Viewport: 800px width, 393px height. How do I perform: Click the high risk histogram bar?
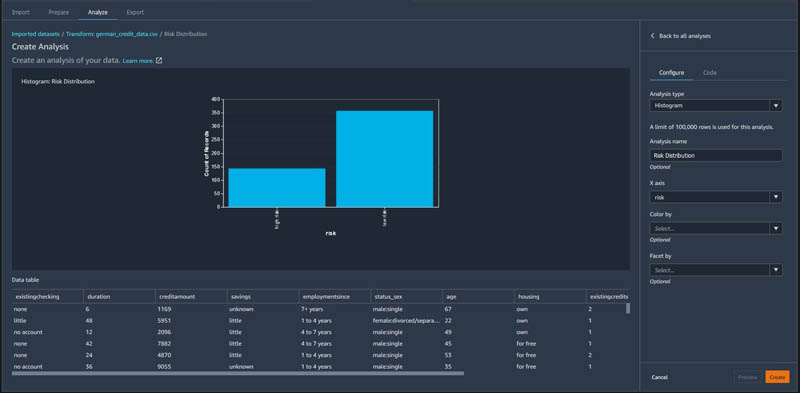(277, 187)
